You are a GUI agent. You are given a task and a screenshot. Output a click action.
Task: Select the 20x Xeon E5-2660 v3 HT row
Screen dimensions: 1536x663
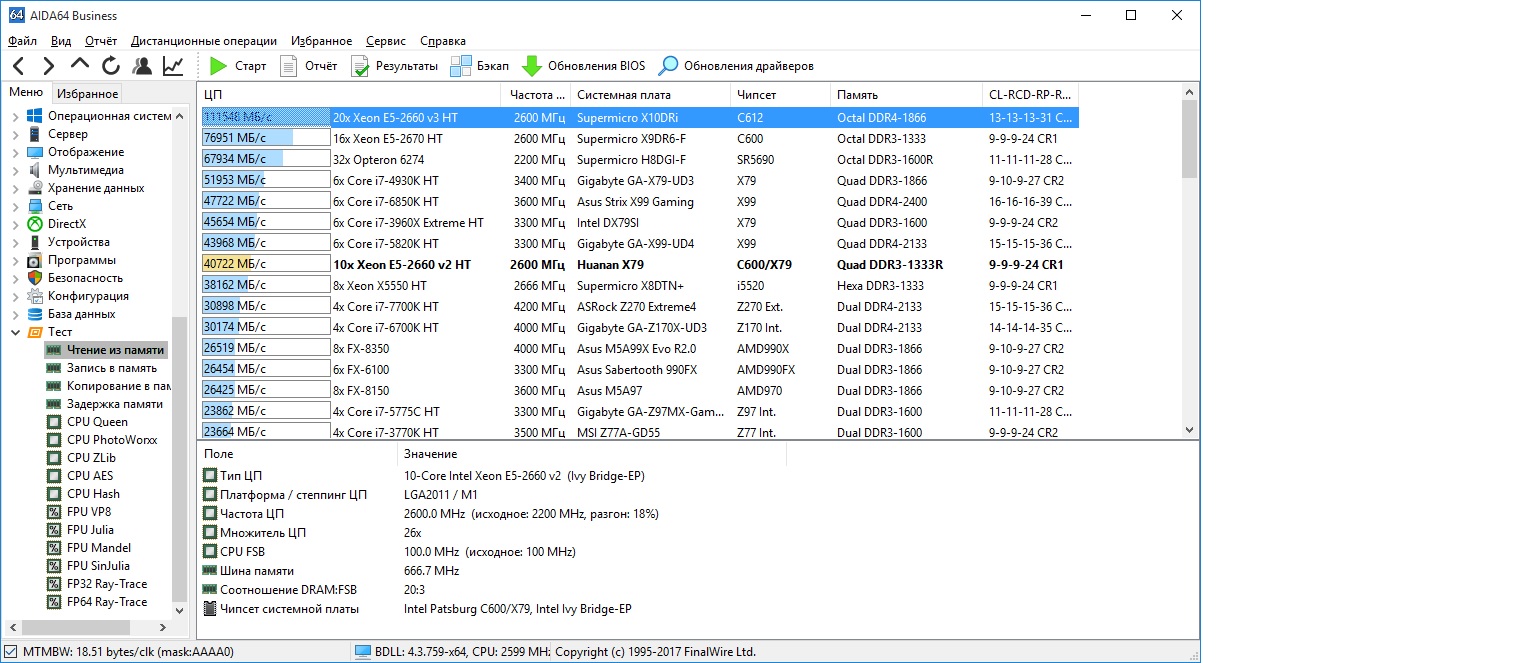coord(639,117)
